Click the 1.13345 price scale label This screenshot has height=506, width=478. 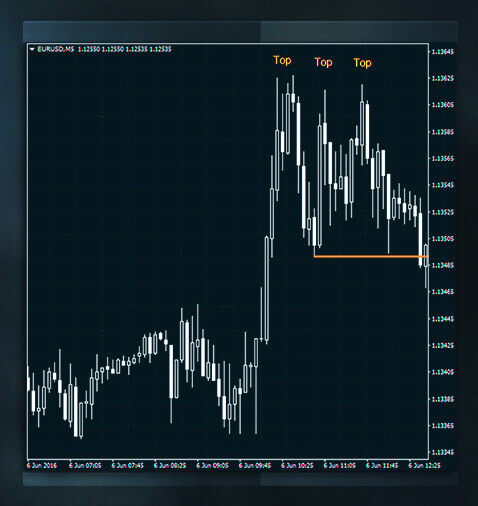[443, 452]
